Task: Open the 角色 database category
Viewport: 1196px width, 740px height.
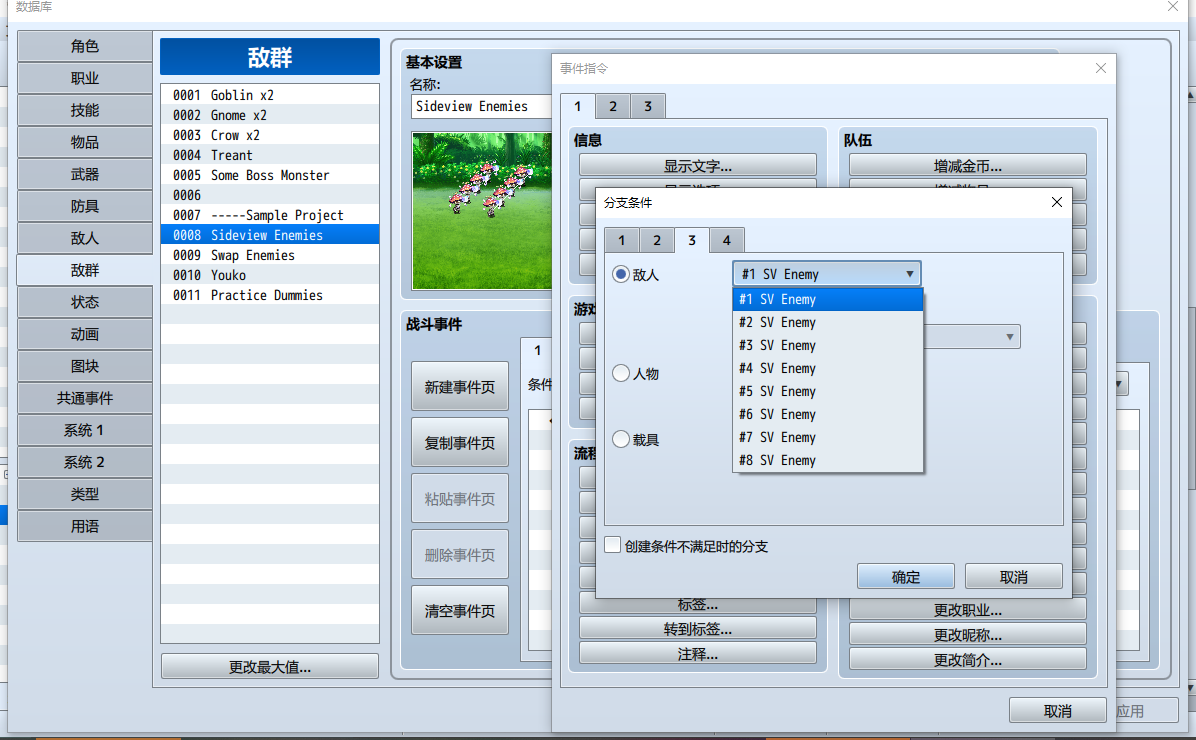Action: (x=85, y=46)
